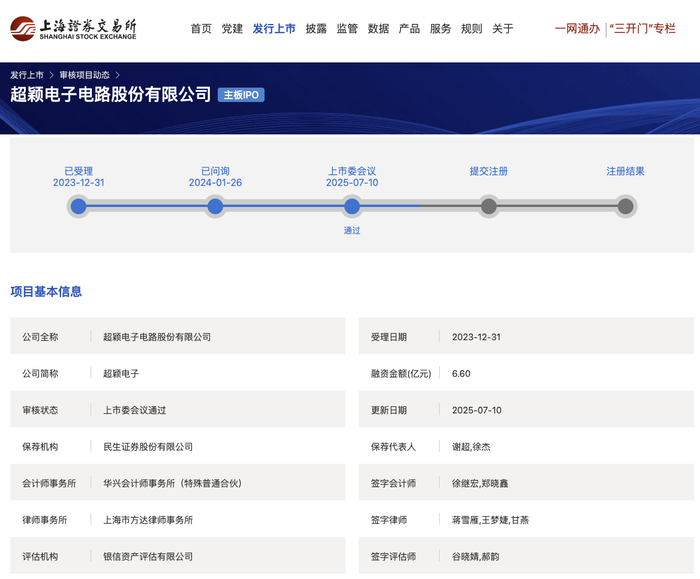Select the financing amount 6.60
This screenshot has width=700, height=579.
coord(461,374)
